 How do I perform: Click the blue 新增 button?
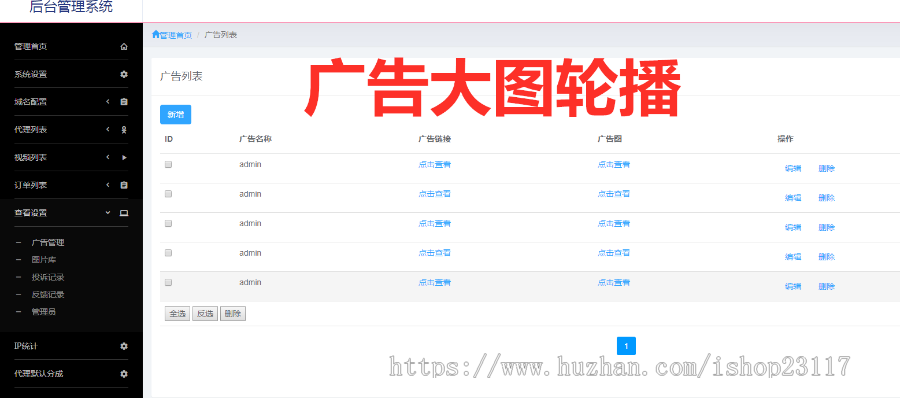tap(175, 115)
